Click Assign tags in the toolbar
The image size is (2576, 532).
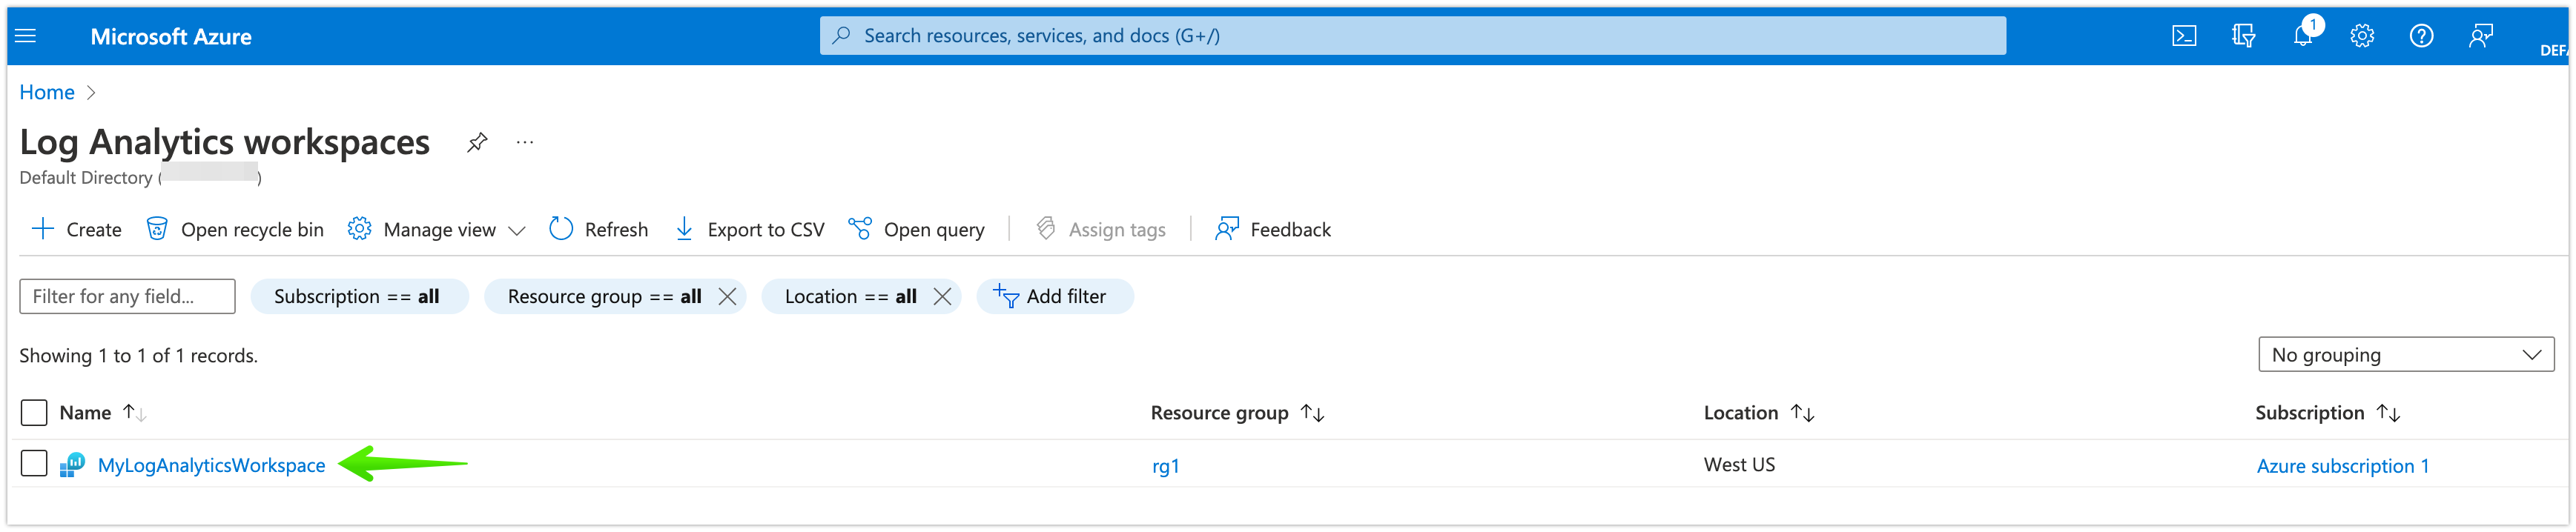click(x=1100, y=229)
